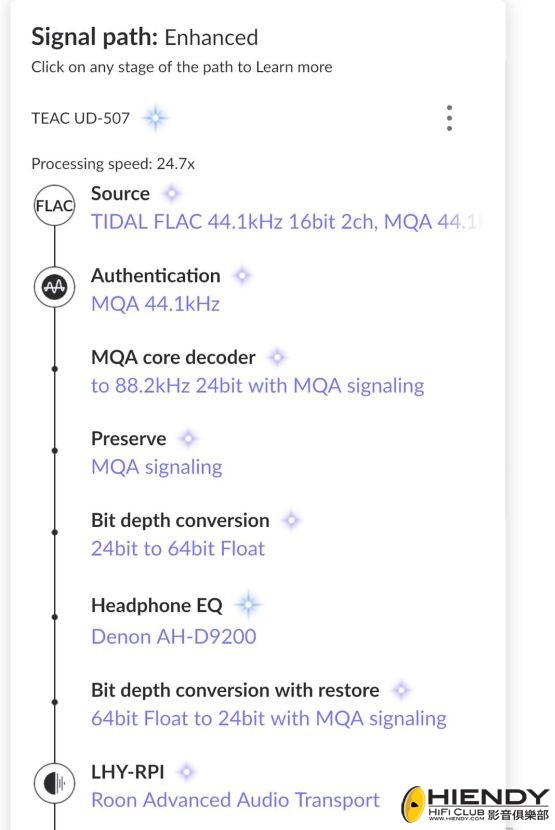555x830 pixels.
Task: Select the '24bit to 64bit Float' stage
Action: tap(178, 549)
